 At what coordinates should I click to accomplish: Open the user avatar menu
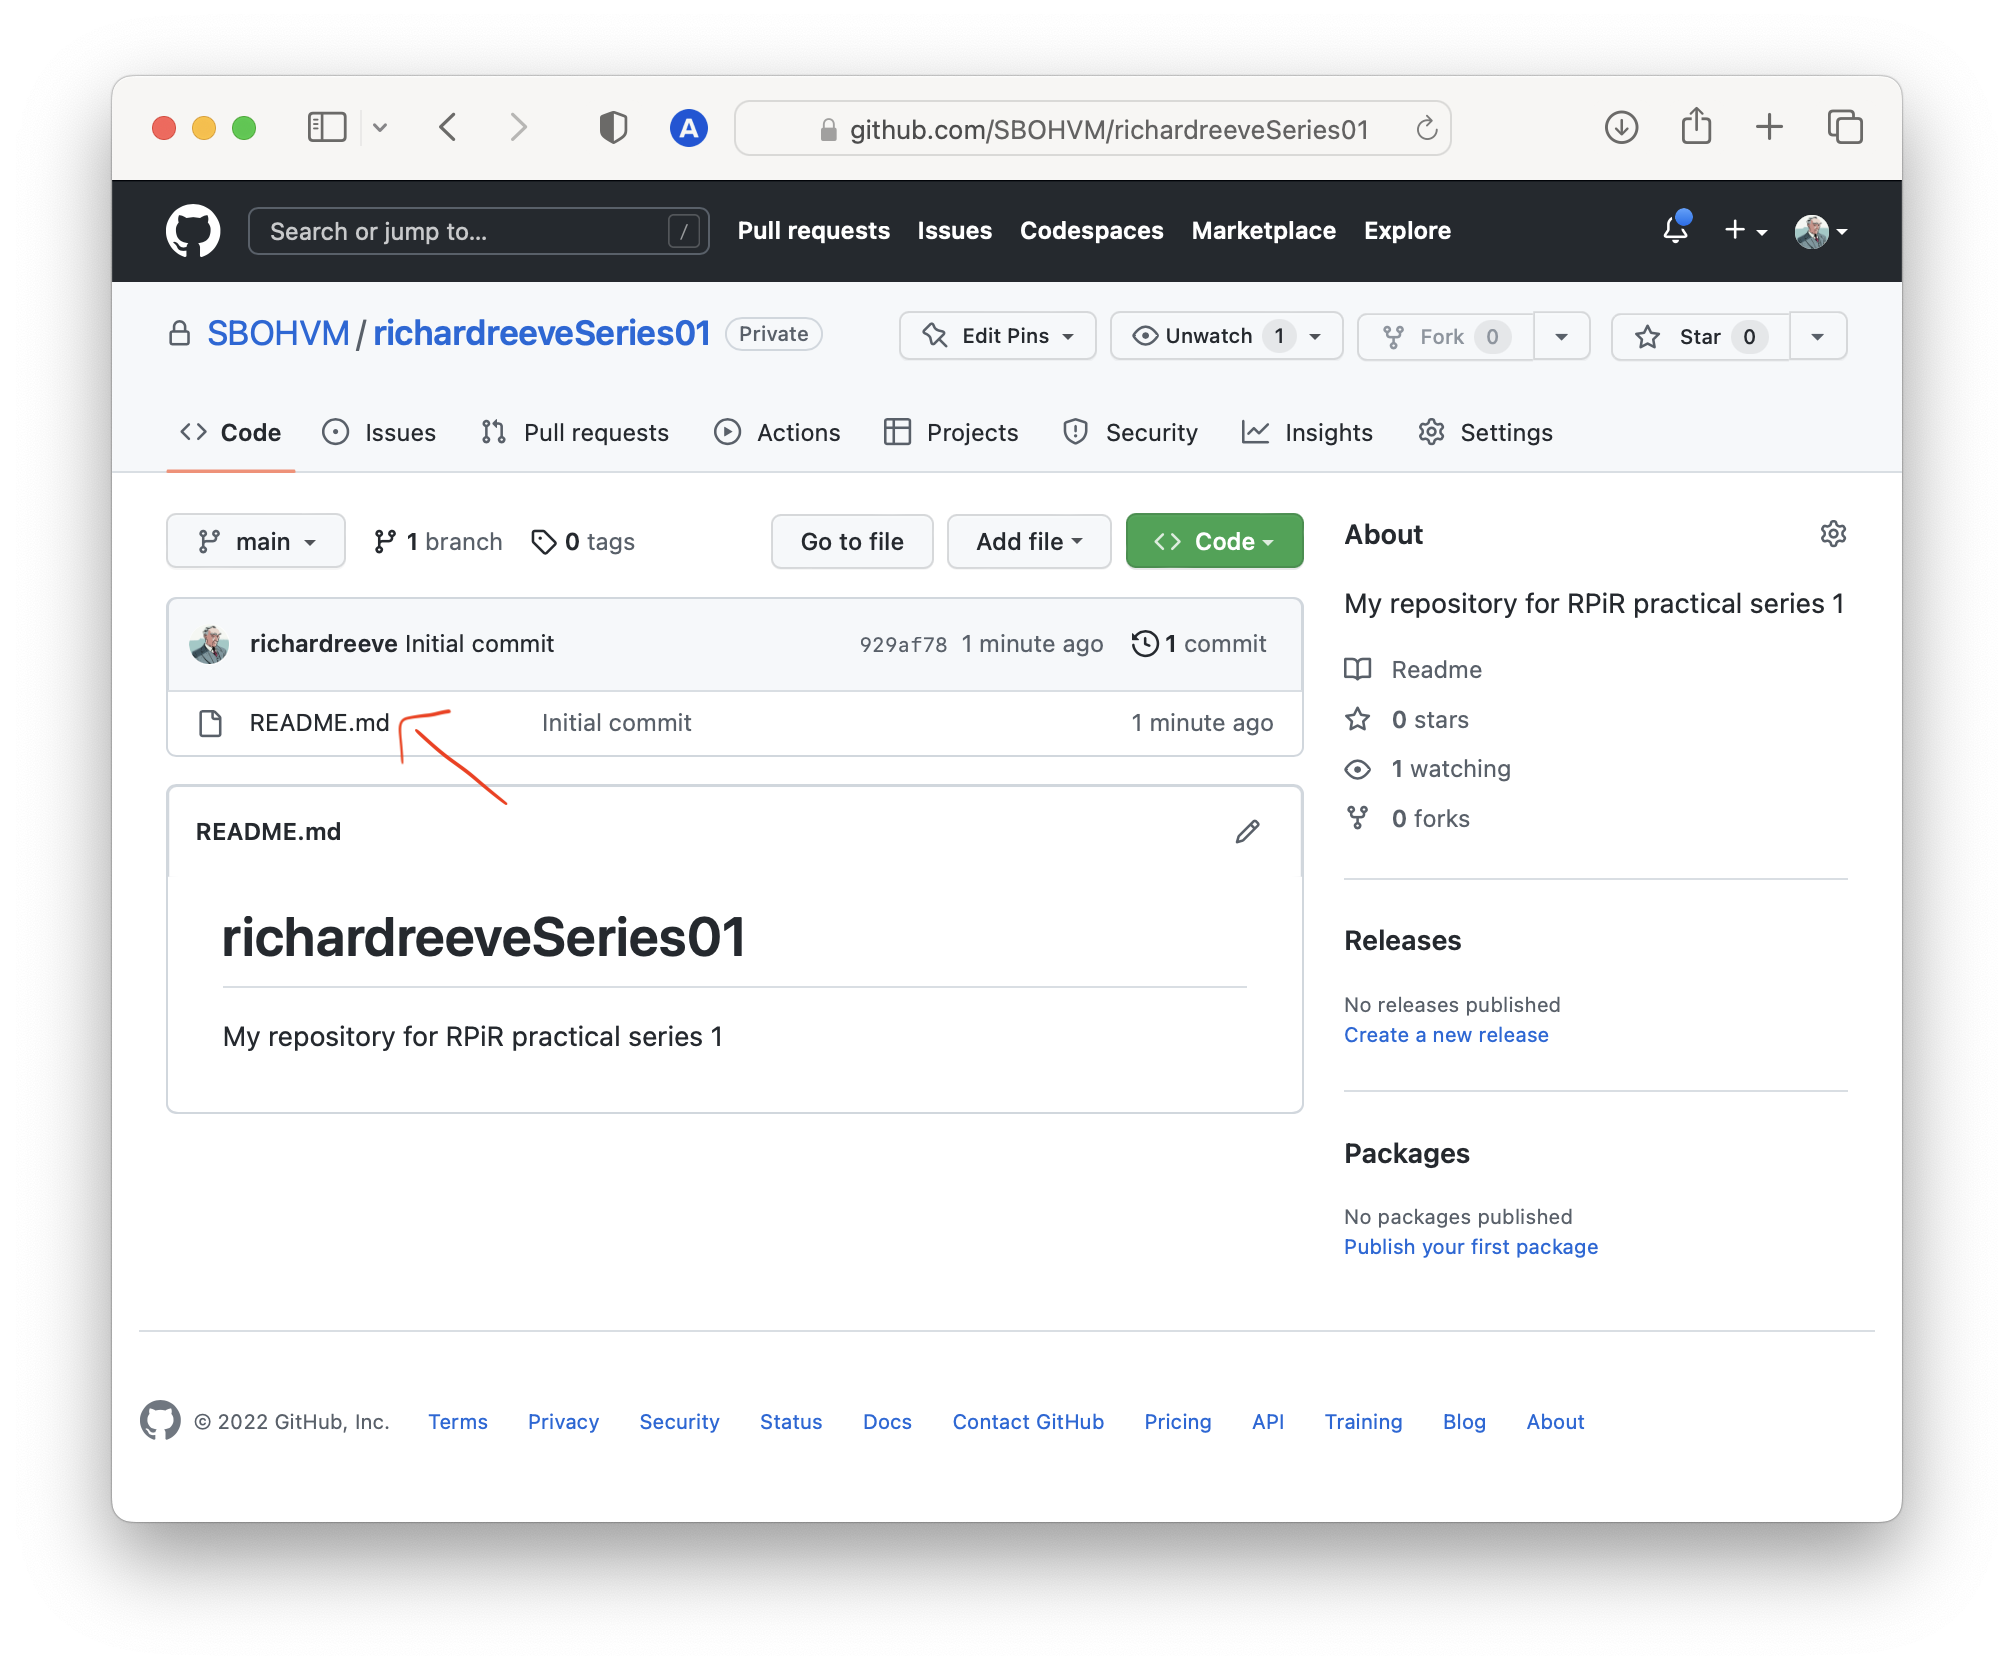(1820, 231)
